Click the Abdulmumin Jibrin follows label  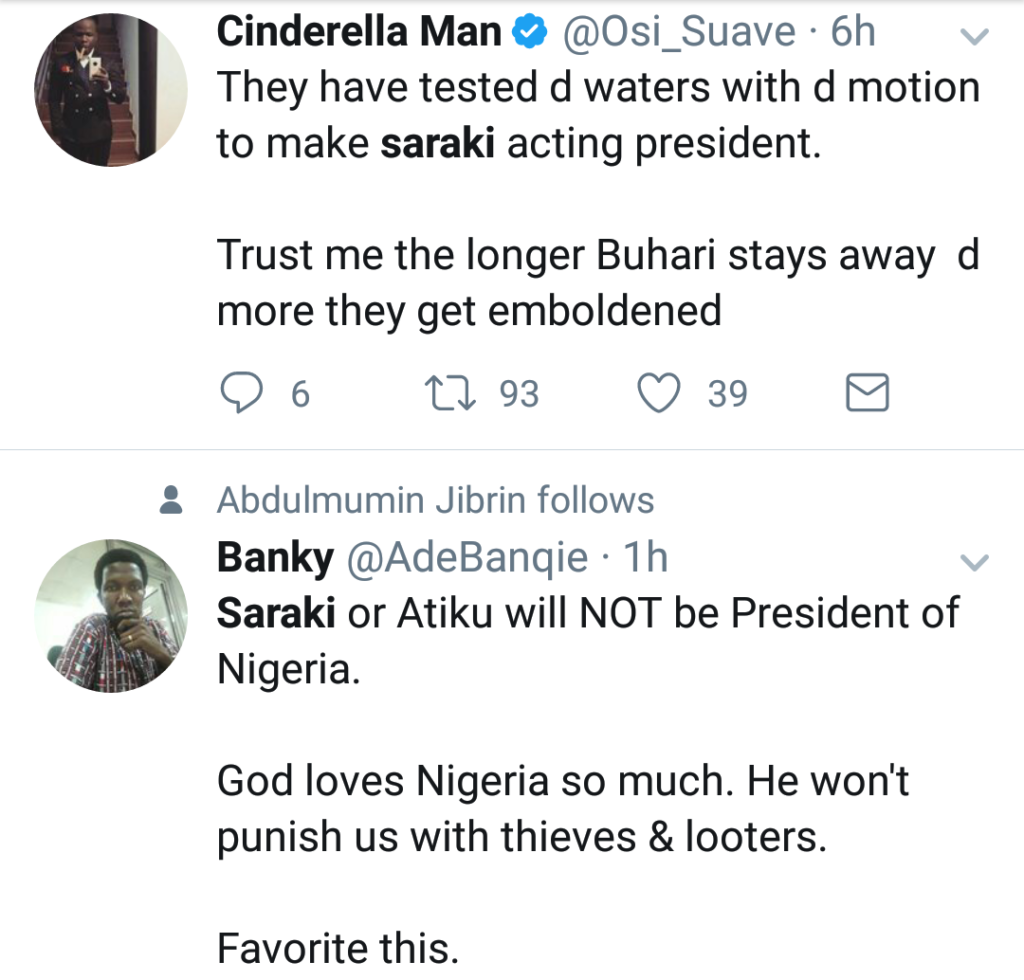(435, 500)
